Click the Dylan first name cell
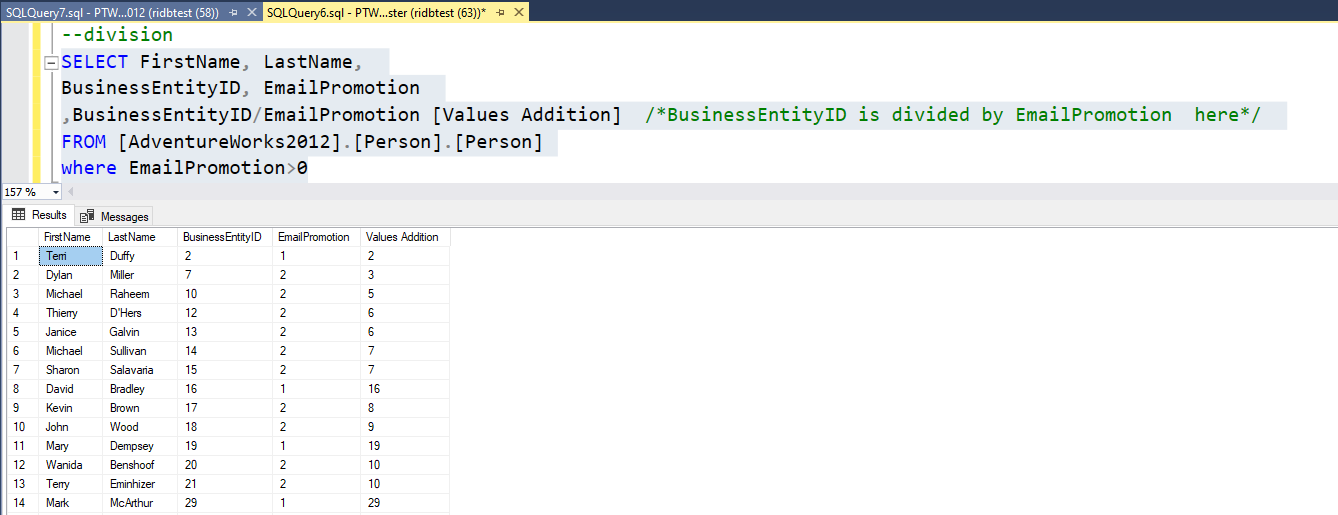 pyautogui.click(x=70, y=275)
